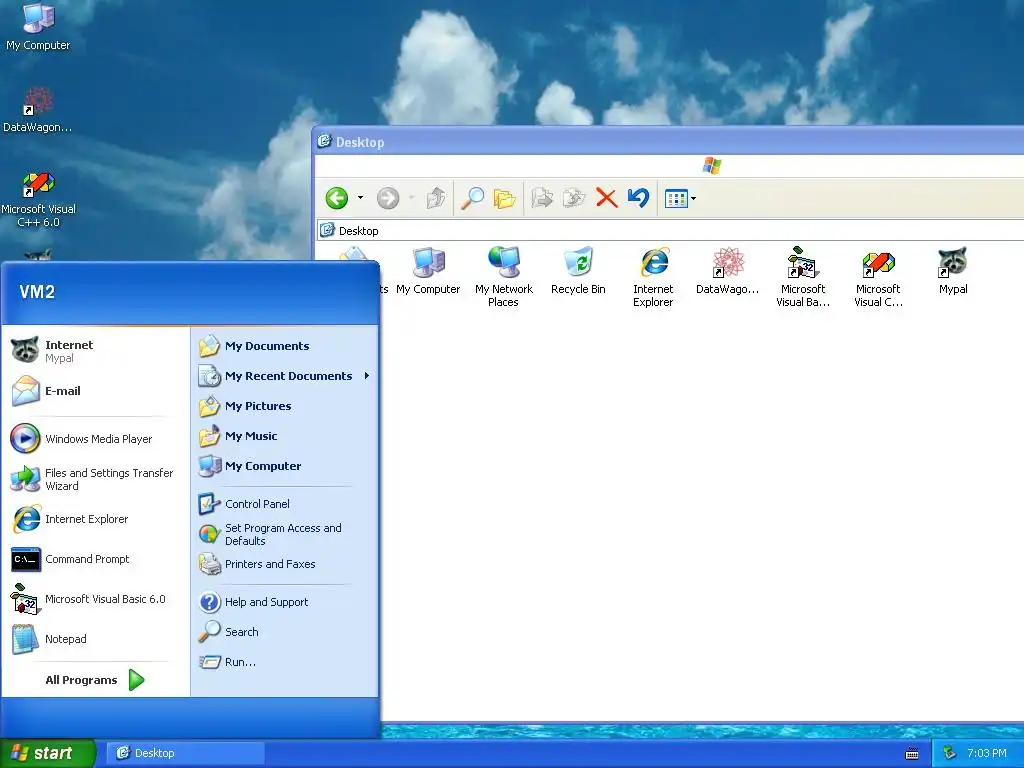Select Microsoft Visual C... shortcut in window
Viewport: 1024px width, 768px height.
878,278
